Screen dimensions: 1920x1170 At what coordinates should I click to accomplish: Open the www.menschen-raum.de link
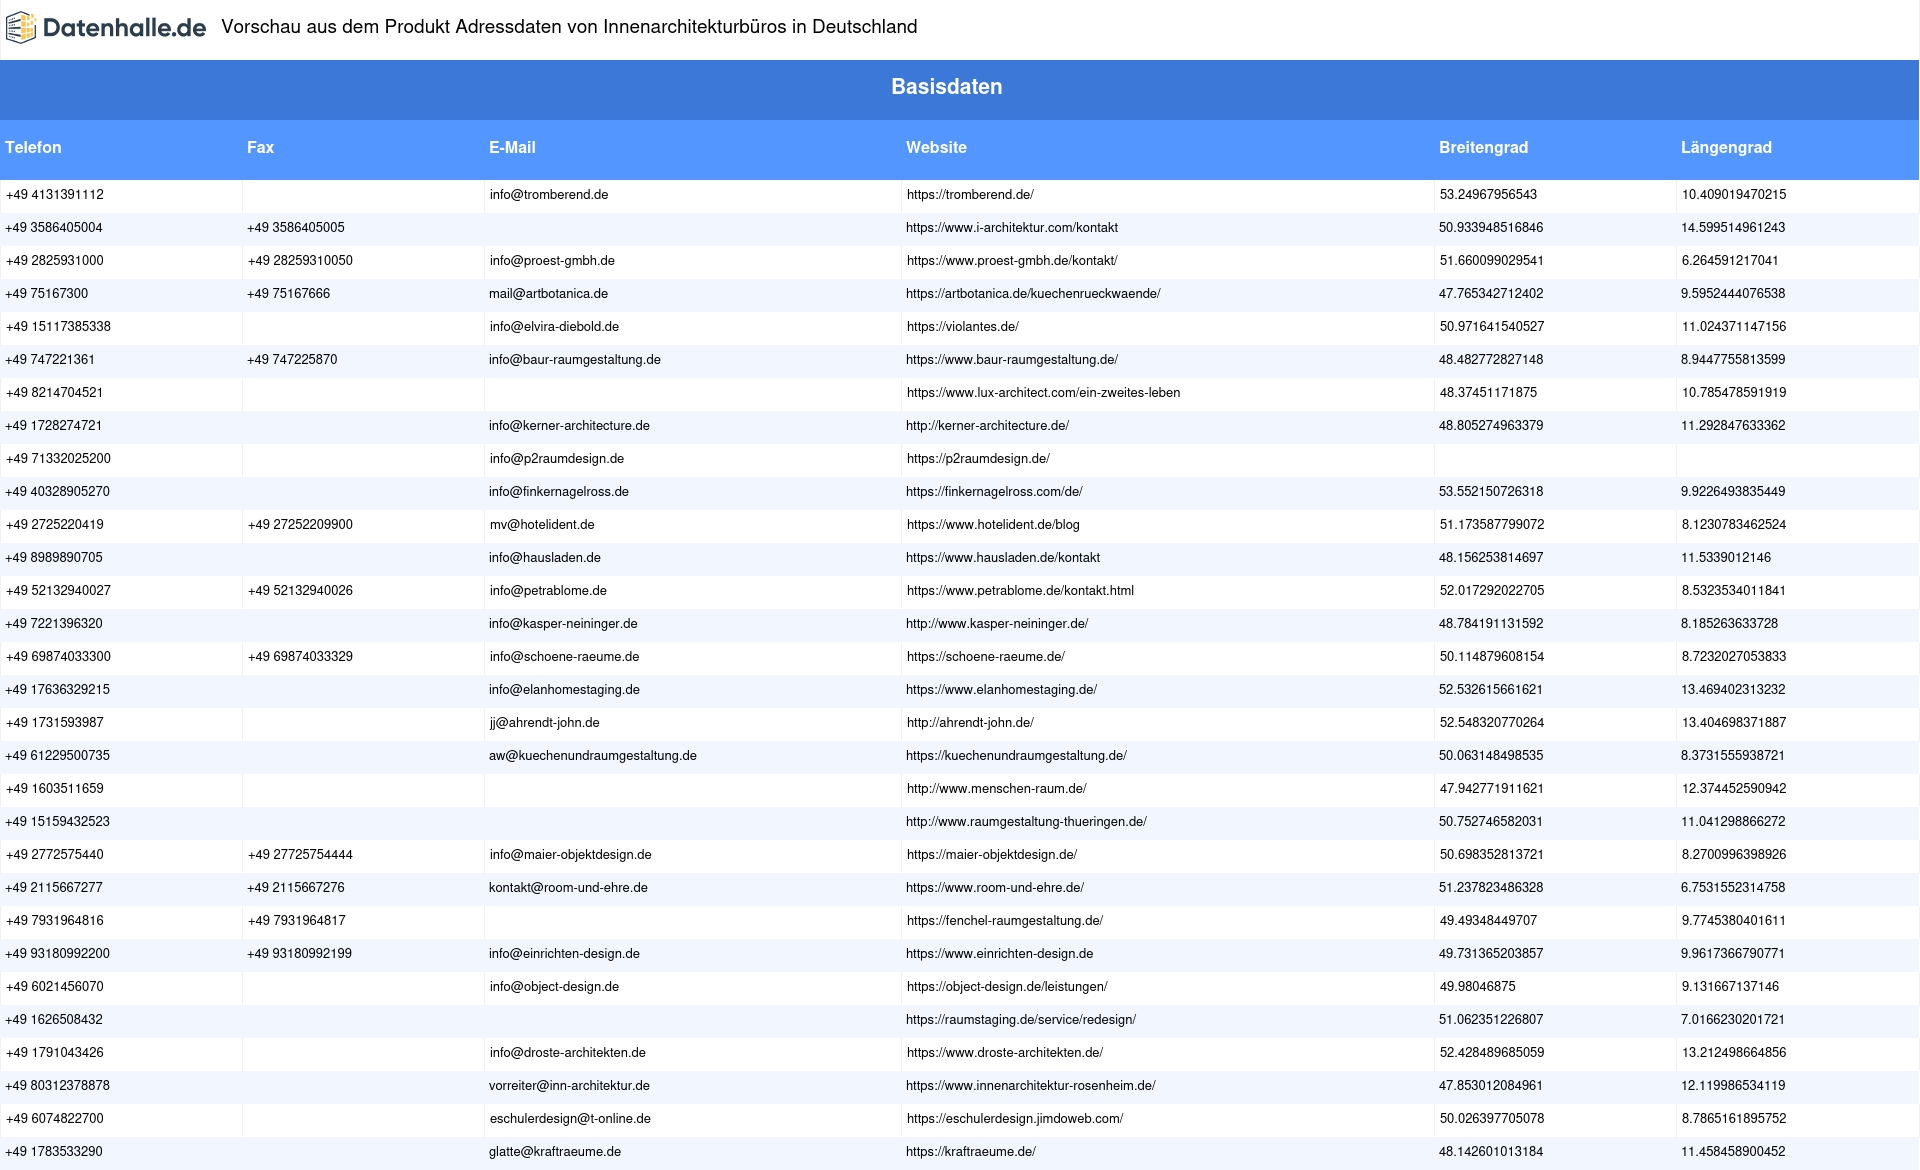(997, 789)
